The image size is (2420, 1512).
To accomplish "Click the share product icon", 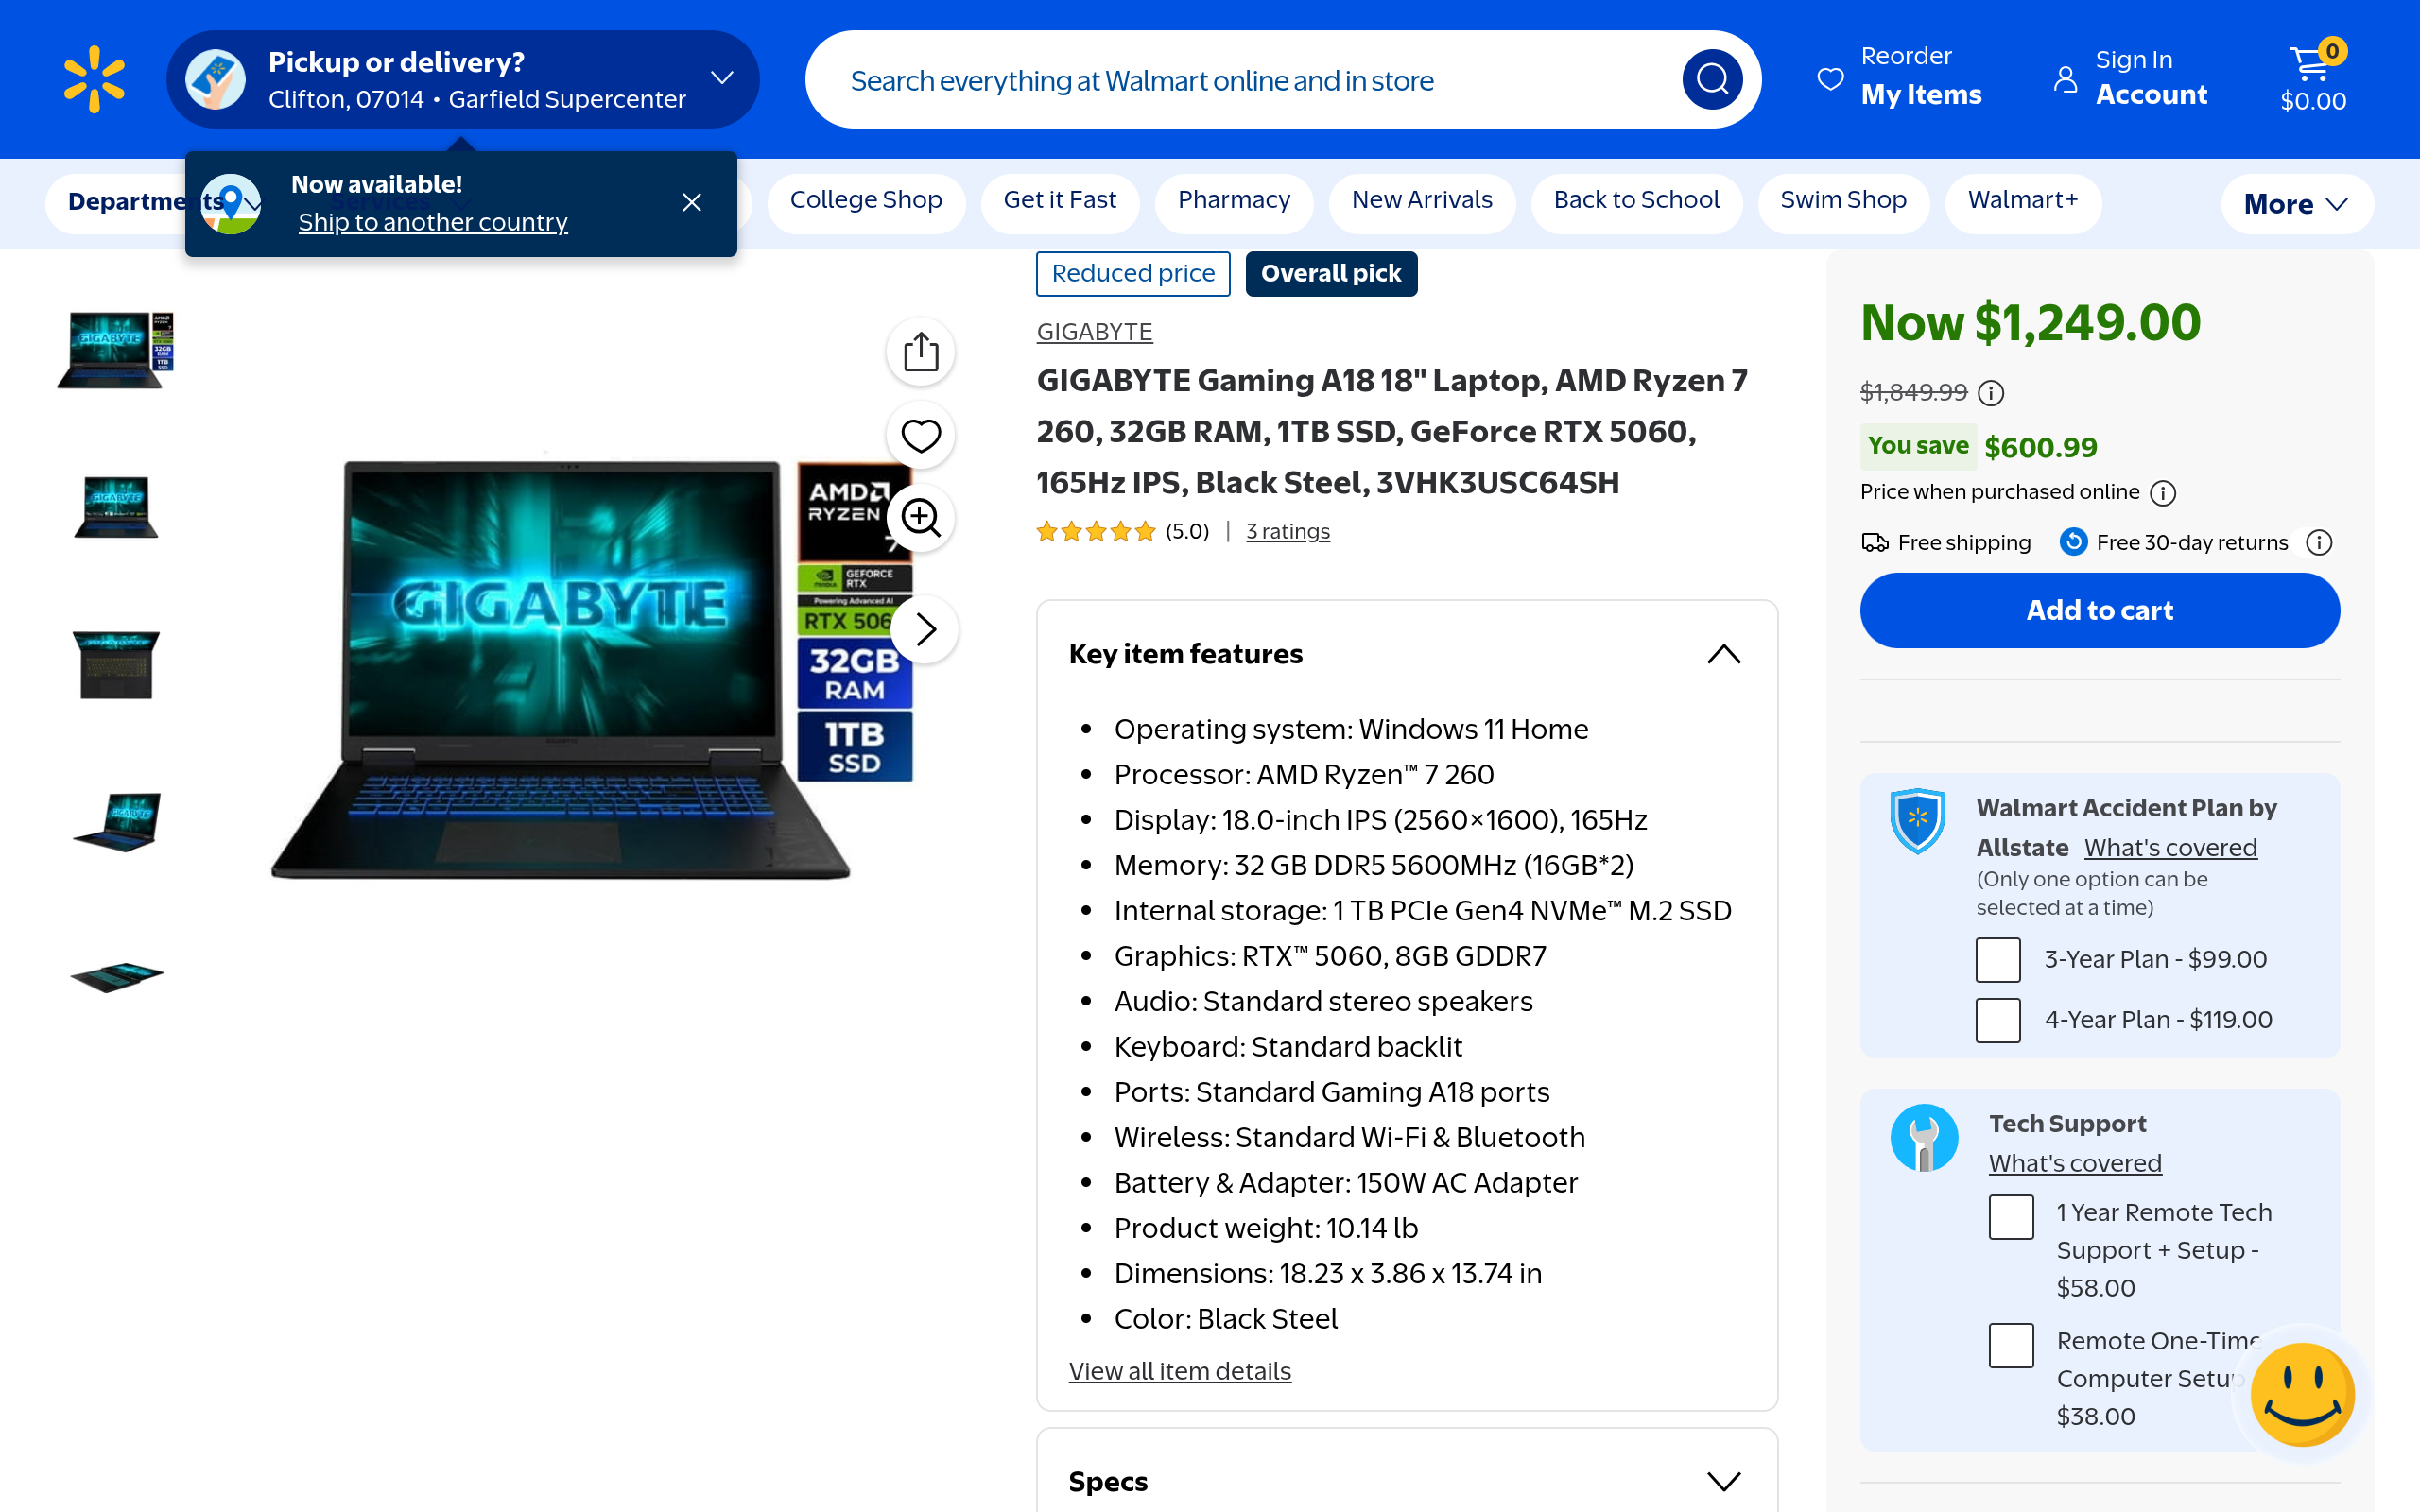I will [920, 352].
